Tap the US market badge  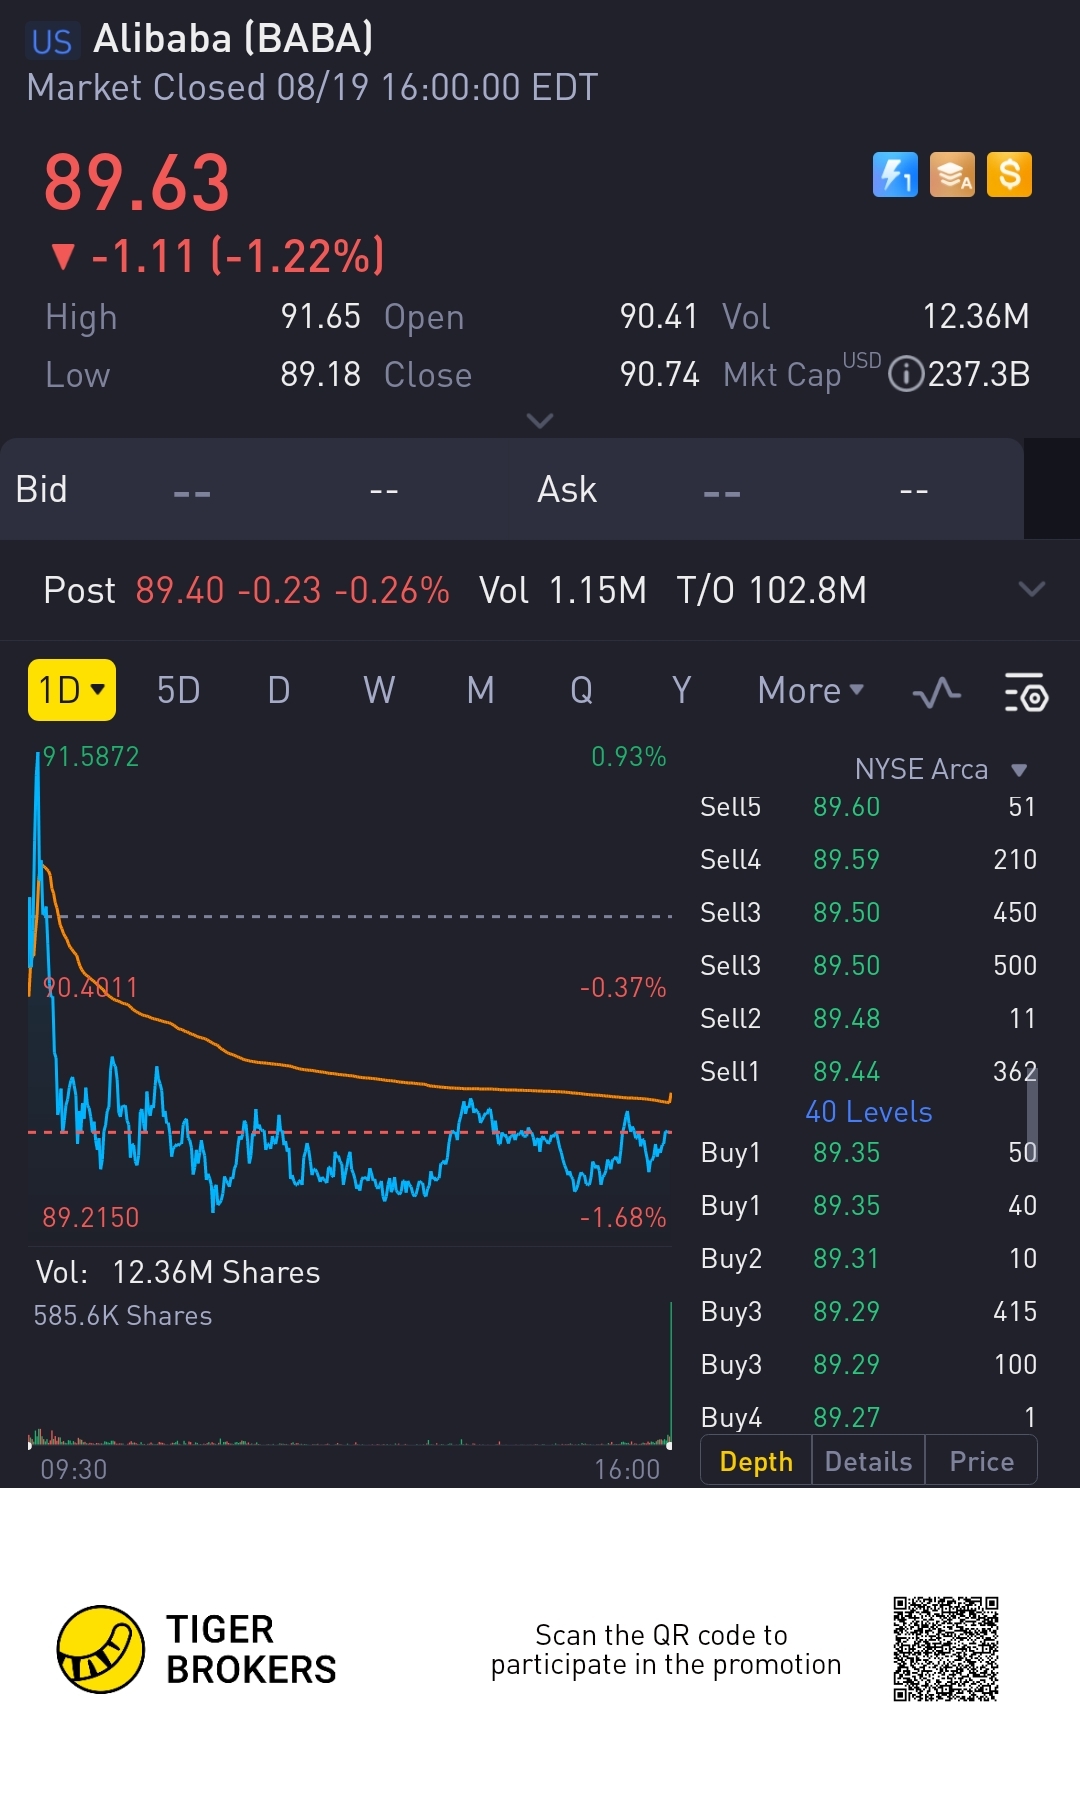click(x=52, y=41)
